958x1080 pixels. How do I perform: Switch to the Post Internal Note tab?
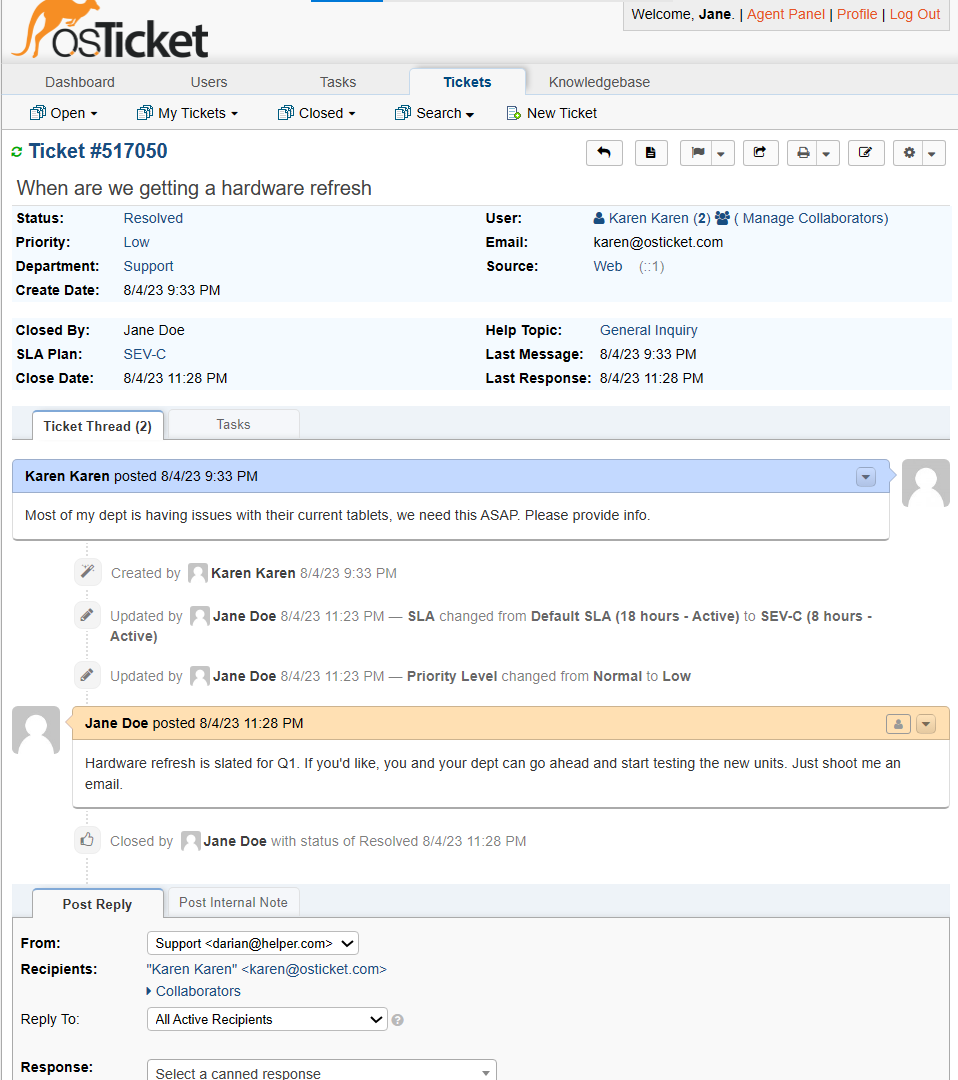(x=233, y=901)
